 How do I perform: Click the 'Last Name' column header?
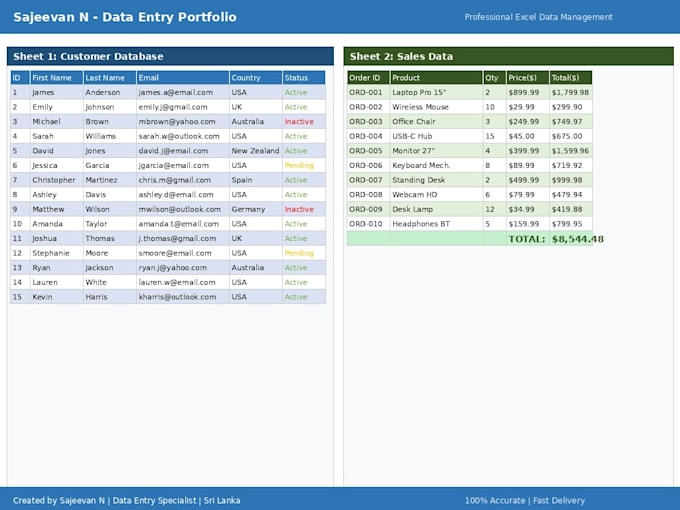(x=109, y=78)
